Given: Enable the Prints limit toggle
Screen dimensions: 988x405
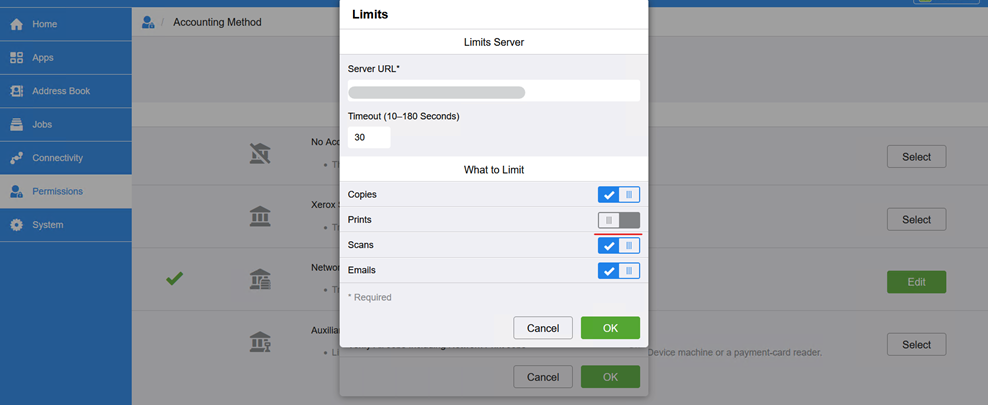Looking at the screenshot, I should (618, 220).
